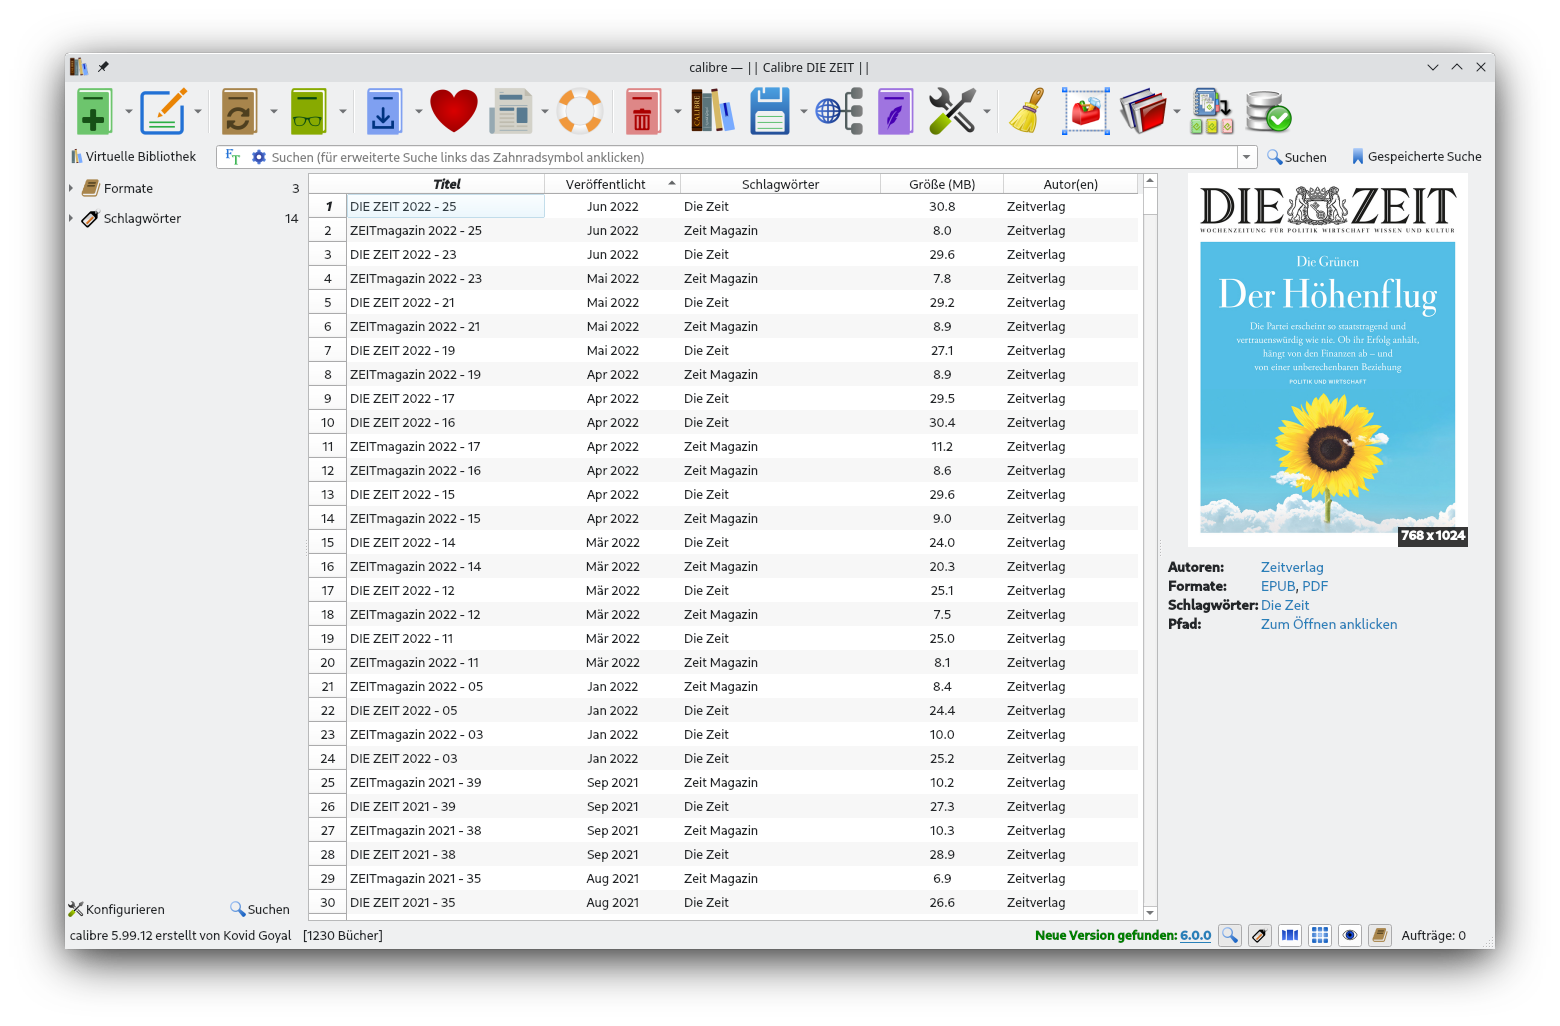Viewport: 1560px width, 1026px height.
Task: Open dropdown arrow next to Remove books
Action: 677,112
